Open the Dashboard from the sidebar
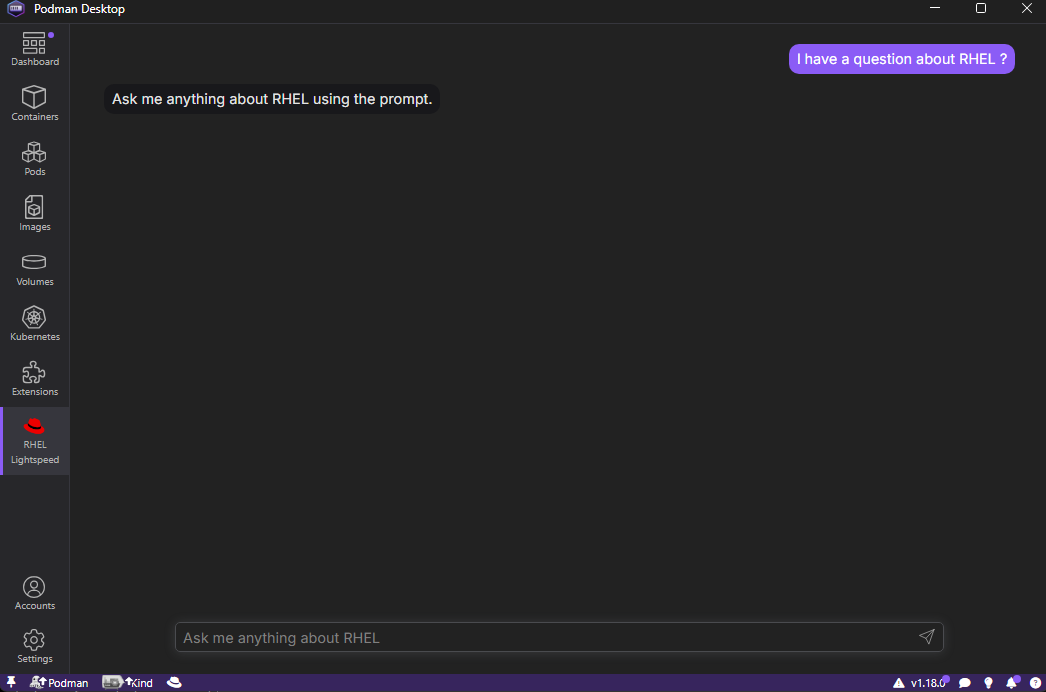1046x692 pixels. tap(35, 49)
